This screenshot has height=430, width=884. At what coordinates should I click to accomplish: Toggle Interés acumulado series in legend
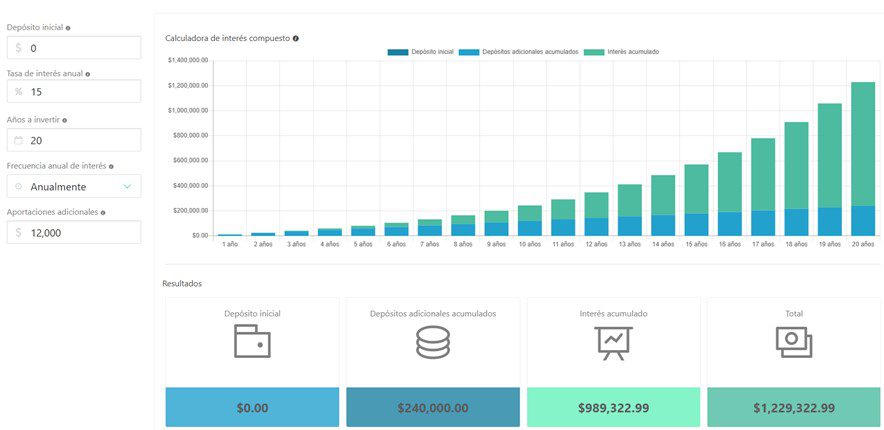621,52
